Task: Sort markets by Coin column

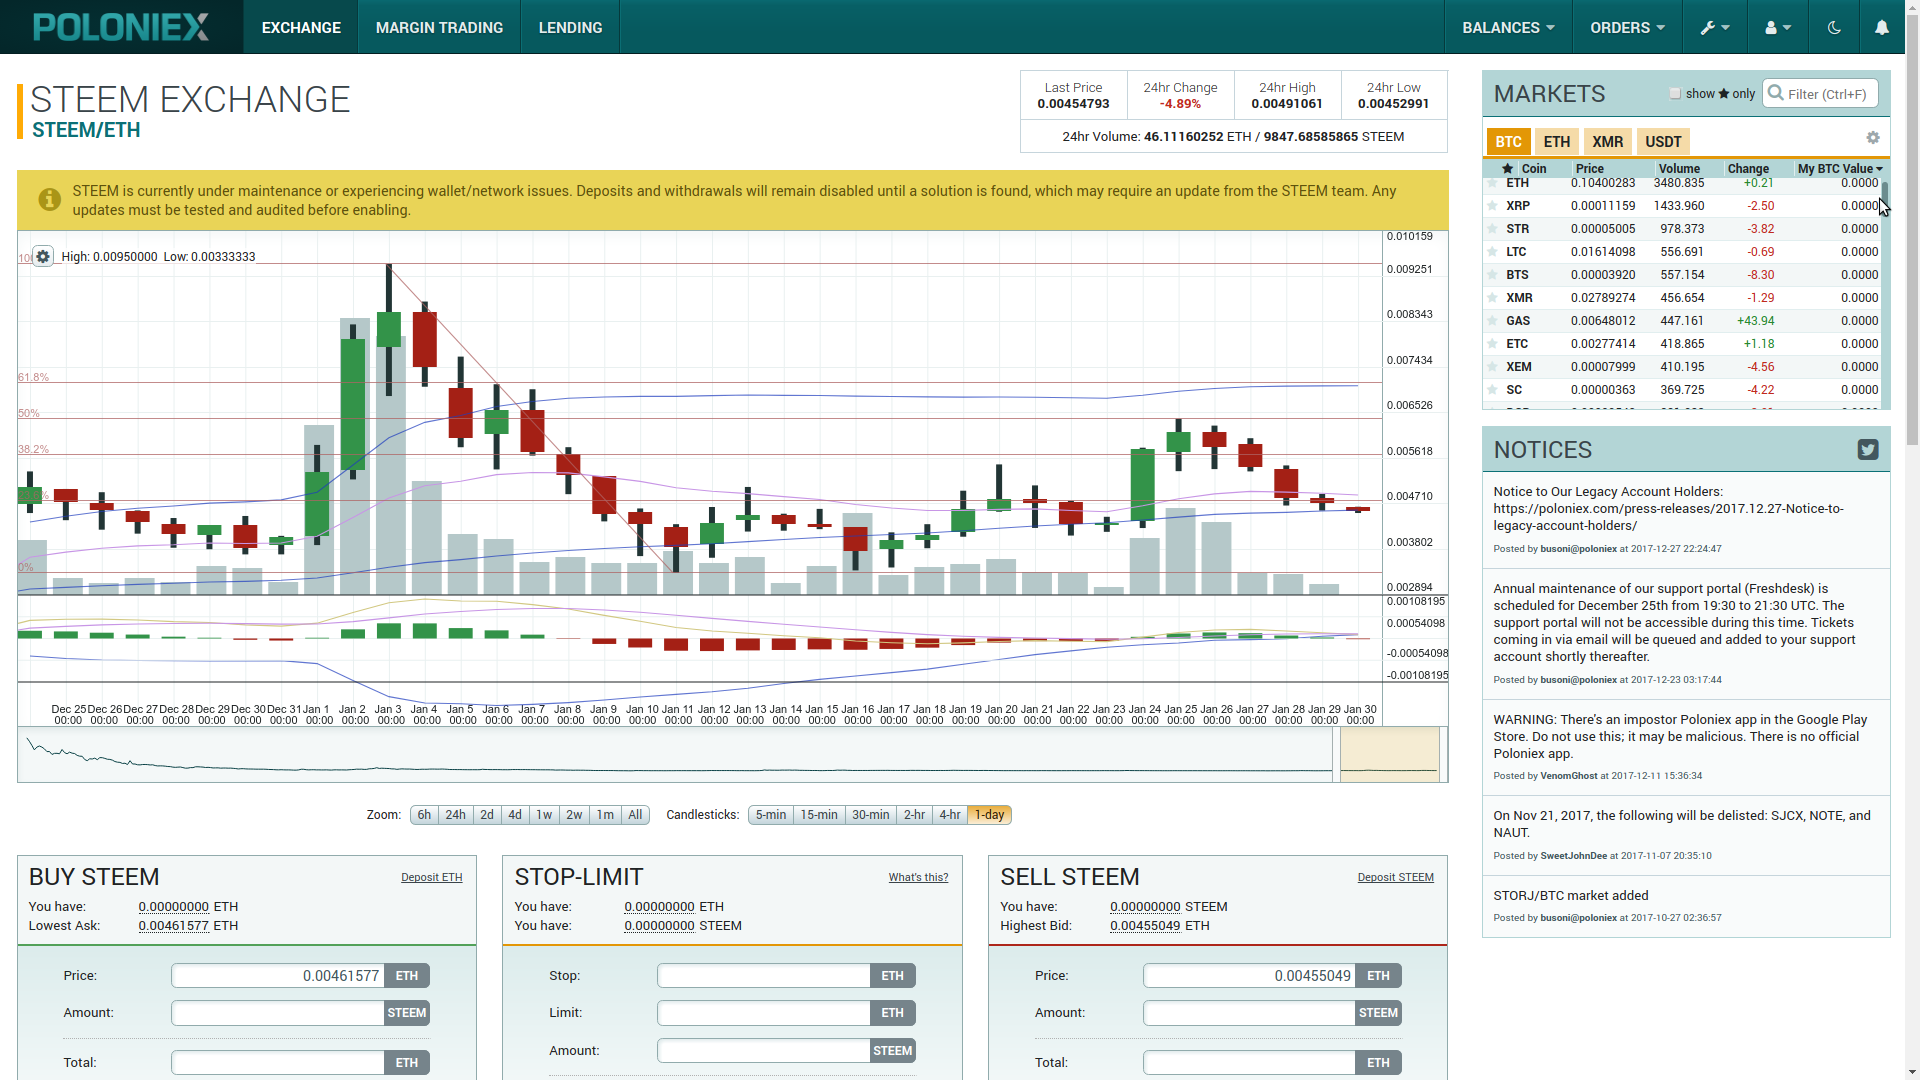Action: (x=1534, y=169)
